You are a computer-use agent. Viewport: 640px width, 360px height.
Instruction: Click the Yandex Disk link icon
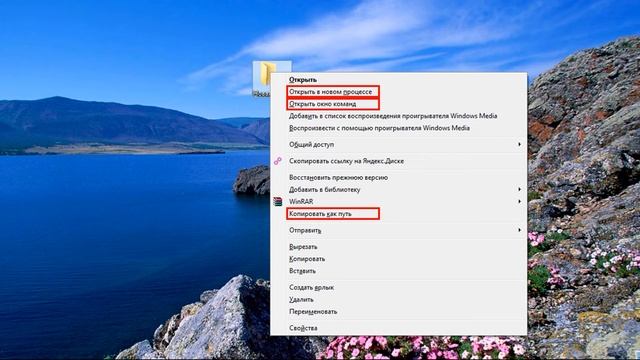[278, 161]
